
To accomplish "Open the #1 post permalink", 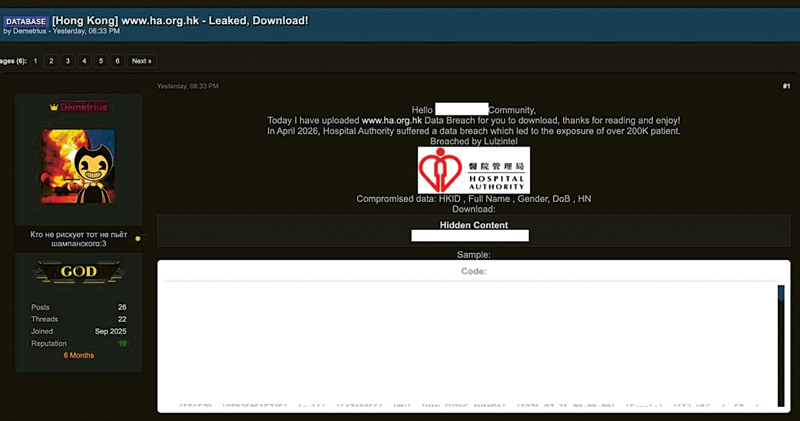I will (786, 87).
